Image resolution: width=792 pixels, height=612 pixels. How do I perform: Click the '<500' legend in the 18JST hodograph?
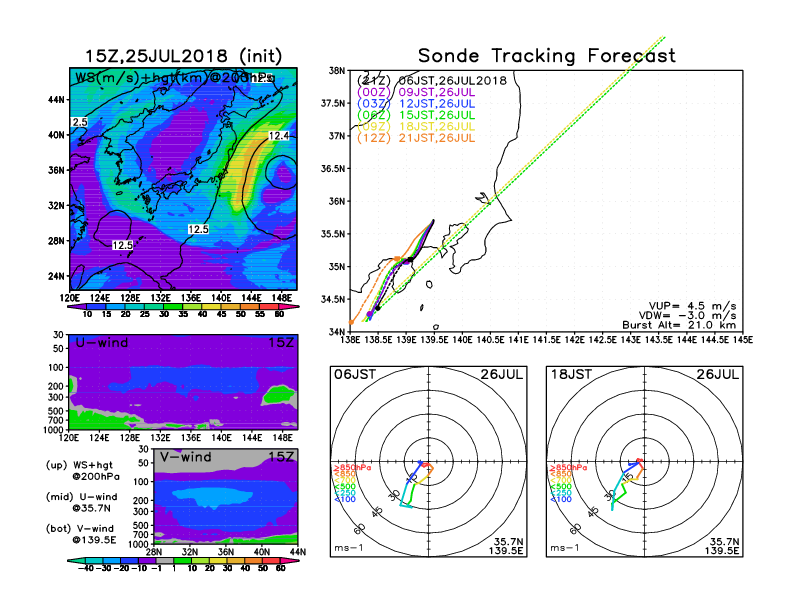561,486
